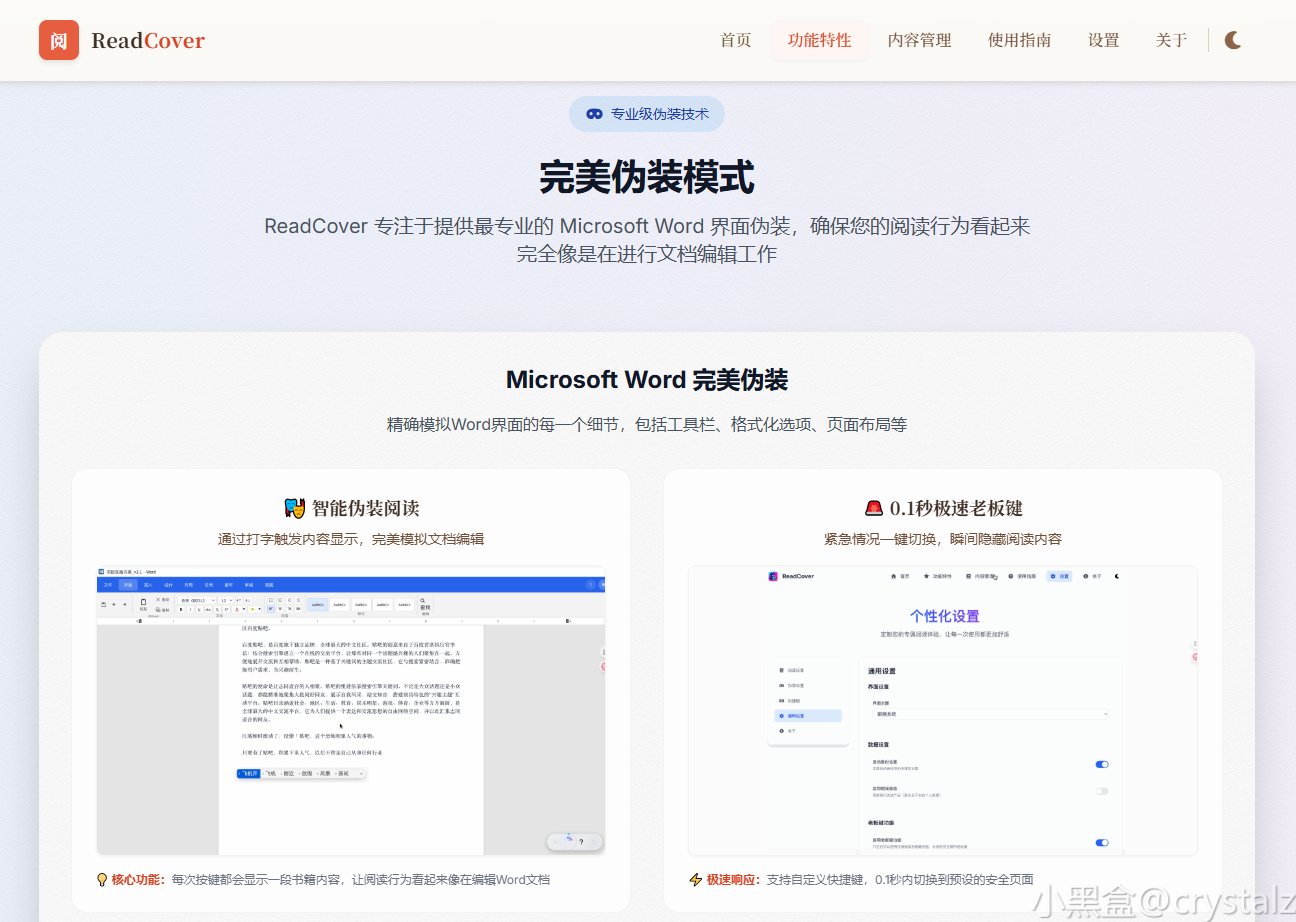Open 设置 from the main navigation bar
The width and height of the screenshot is (1296, 922).
coord(1104,41)
